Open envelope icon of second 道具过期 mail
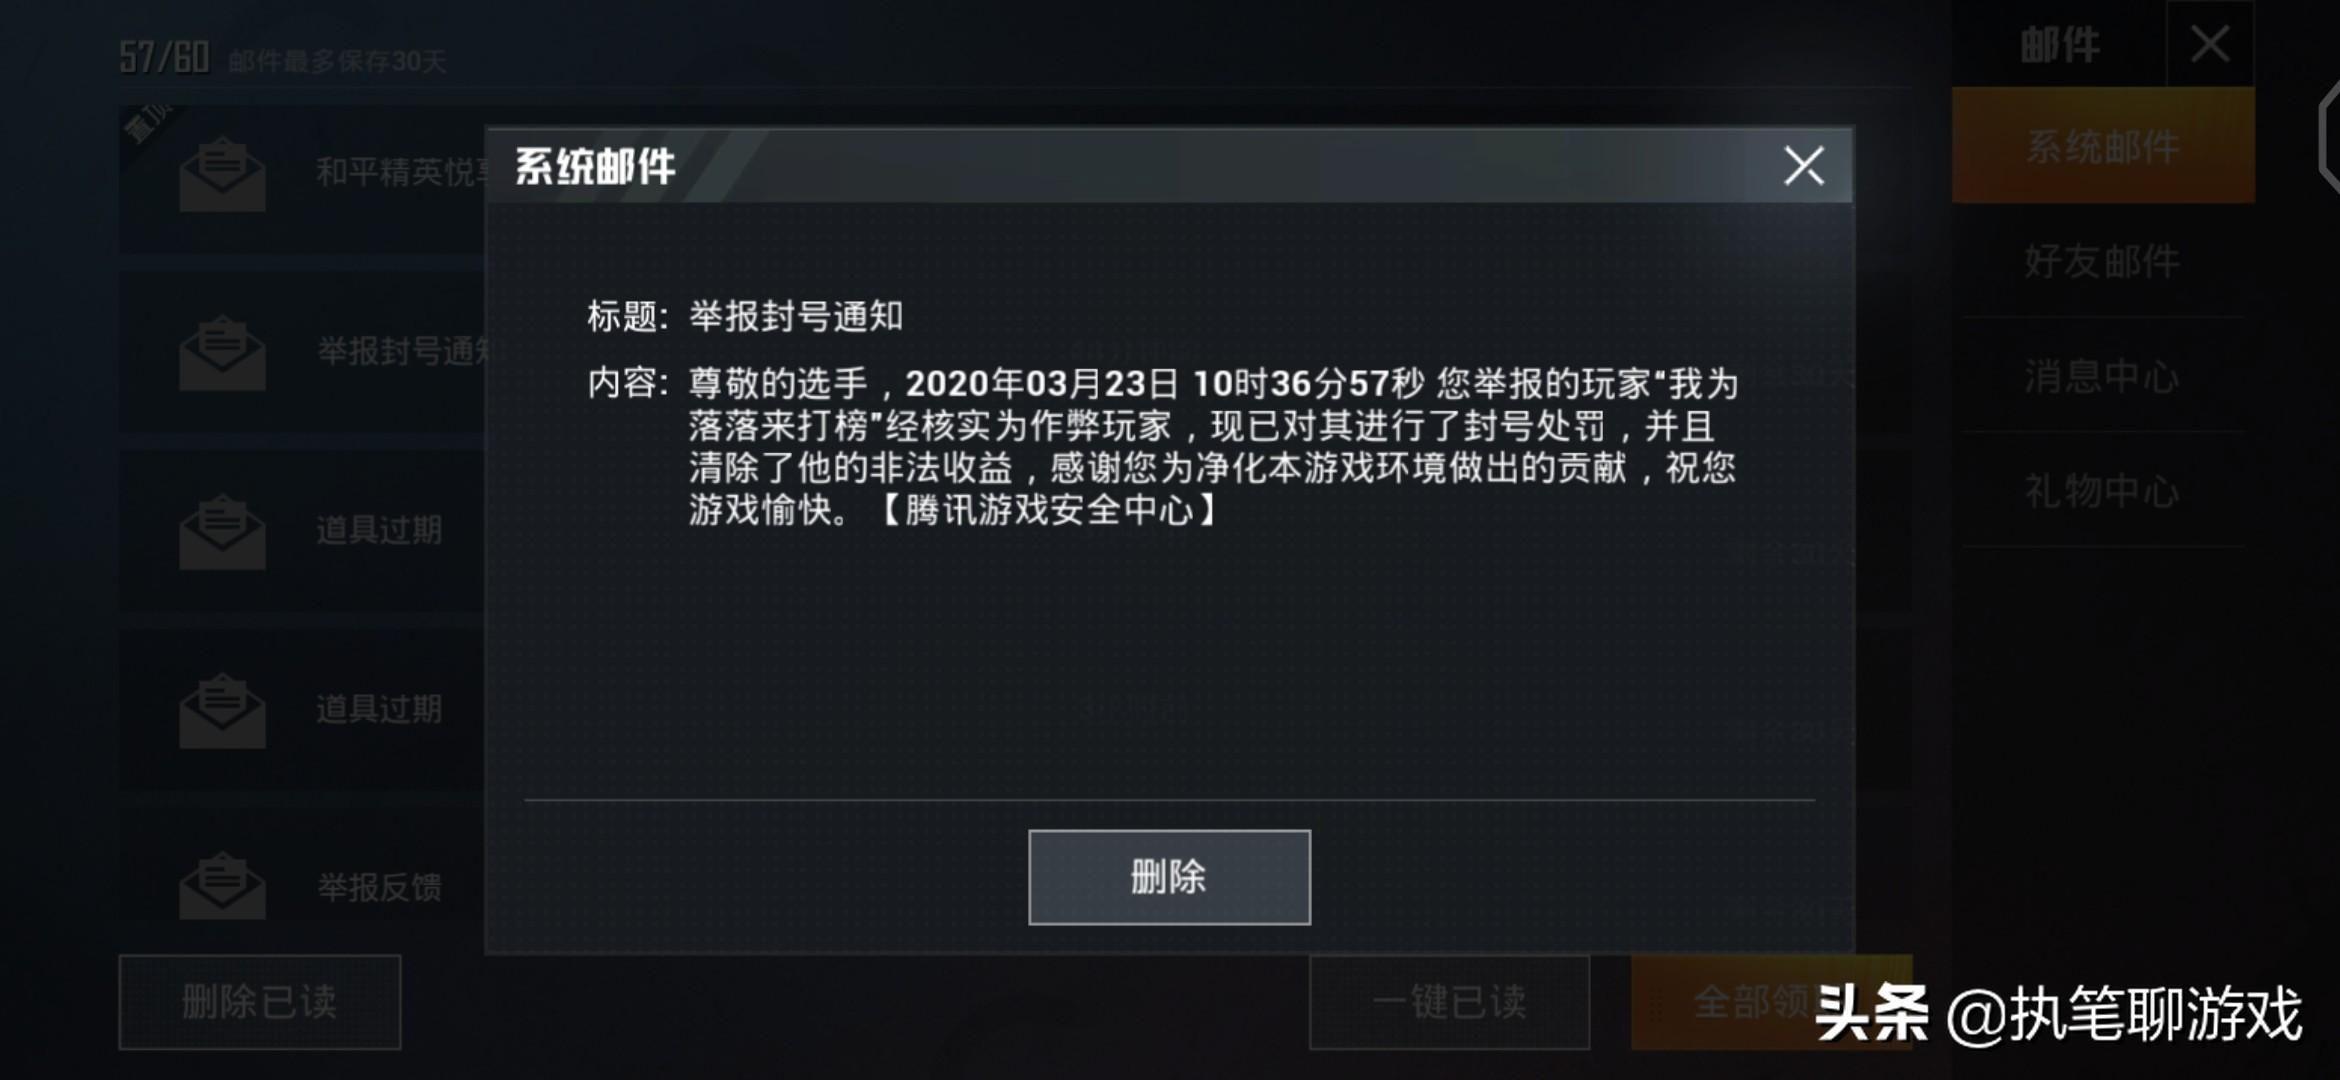 [x=222, y=710]
